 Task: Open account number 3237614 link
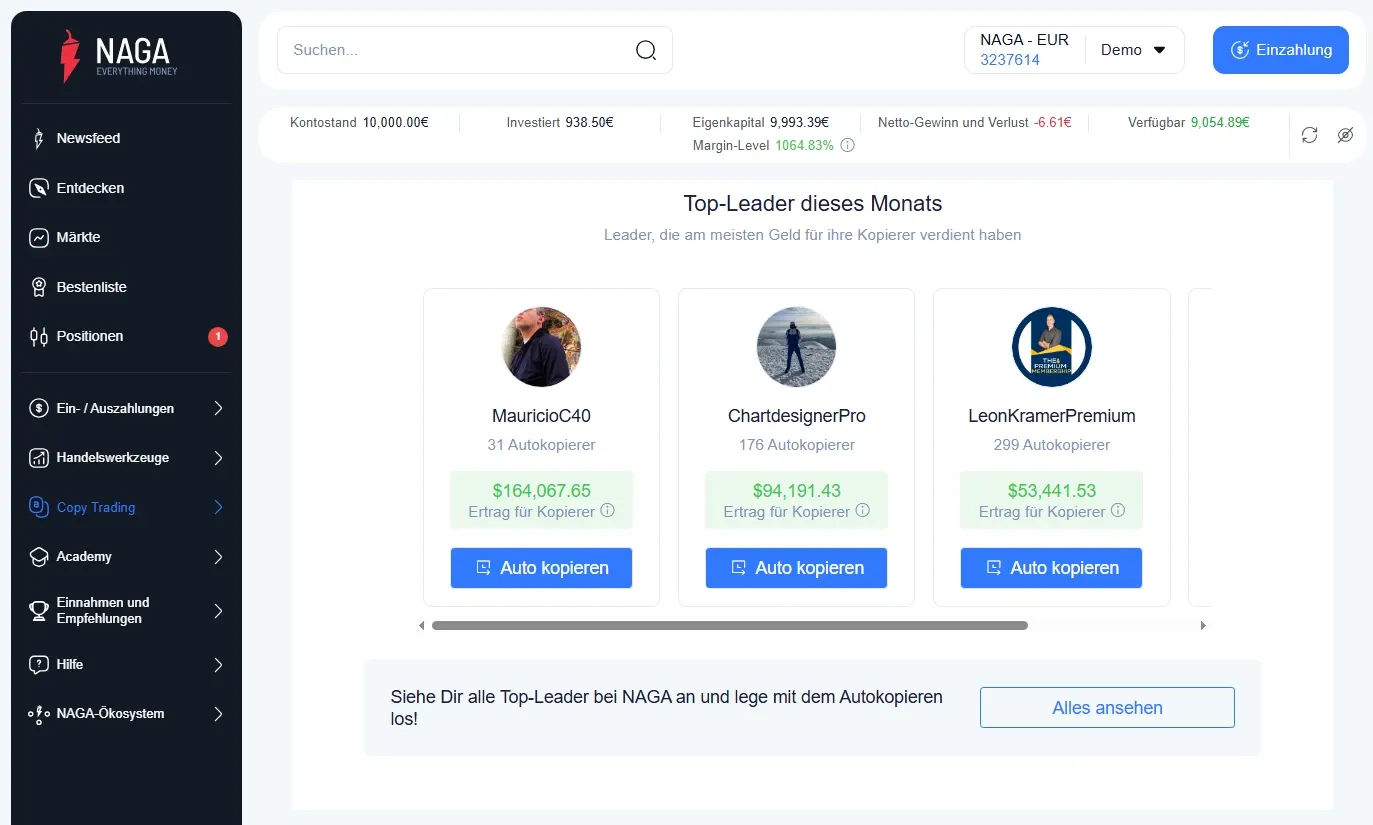coord(1010,60)
